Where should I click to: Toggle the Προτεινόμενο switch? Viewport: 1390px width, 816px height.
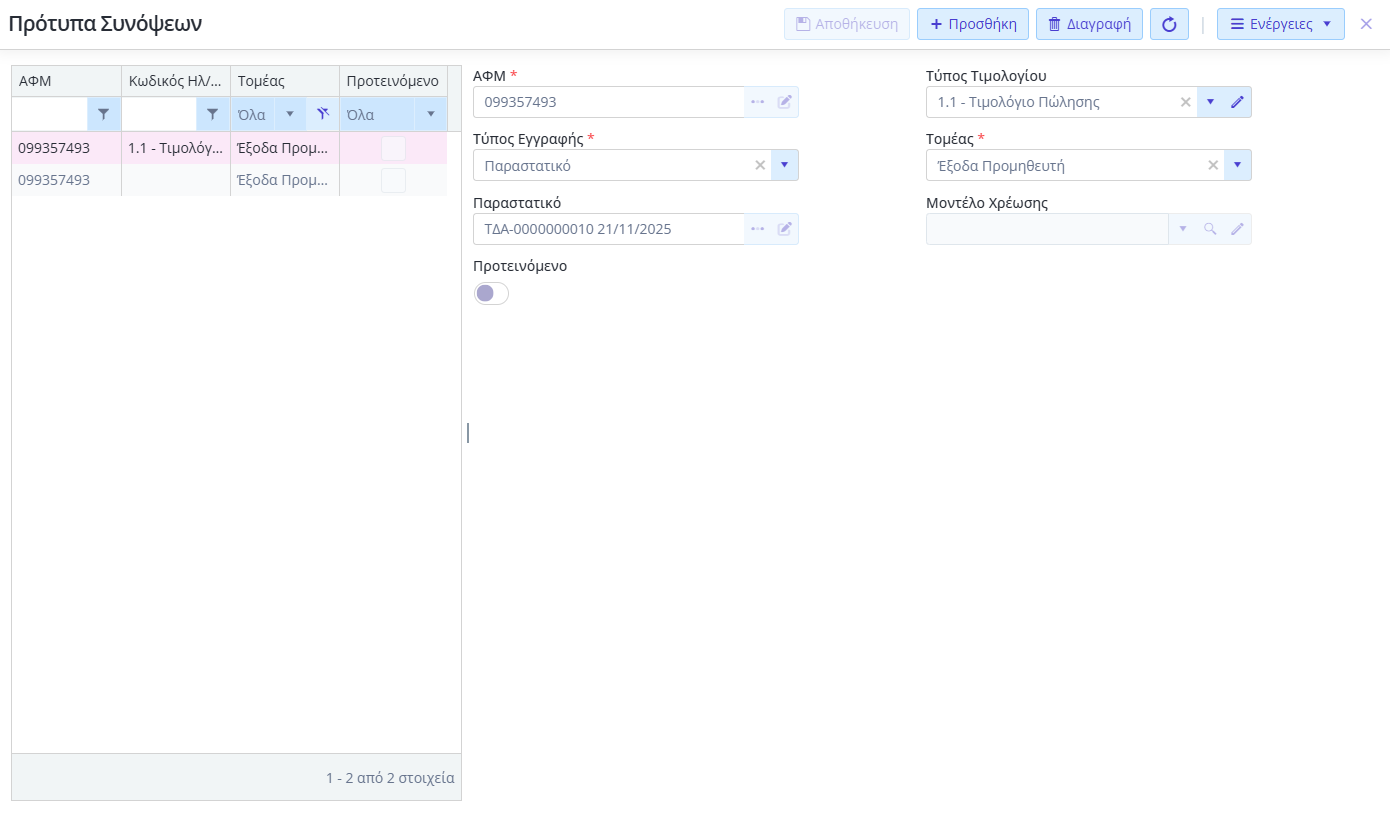(x=491, y=293)
